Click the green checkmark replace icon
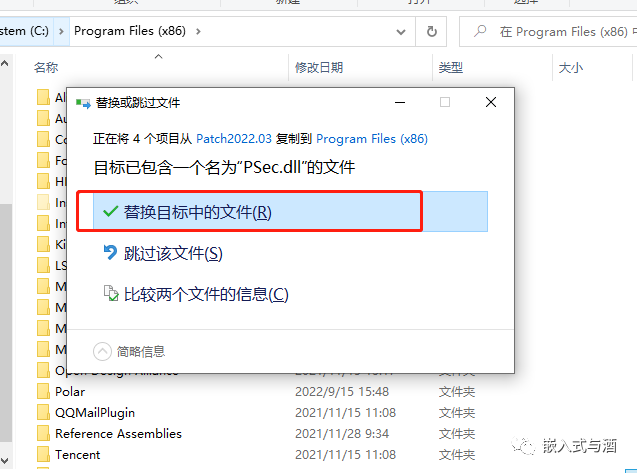 (x=110, y=212)
